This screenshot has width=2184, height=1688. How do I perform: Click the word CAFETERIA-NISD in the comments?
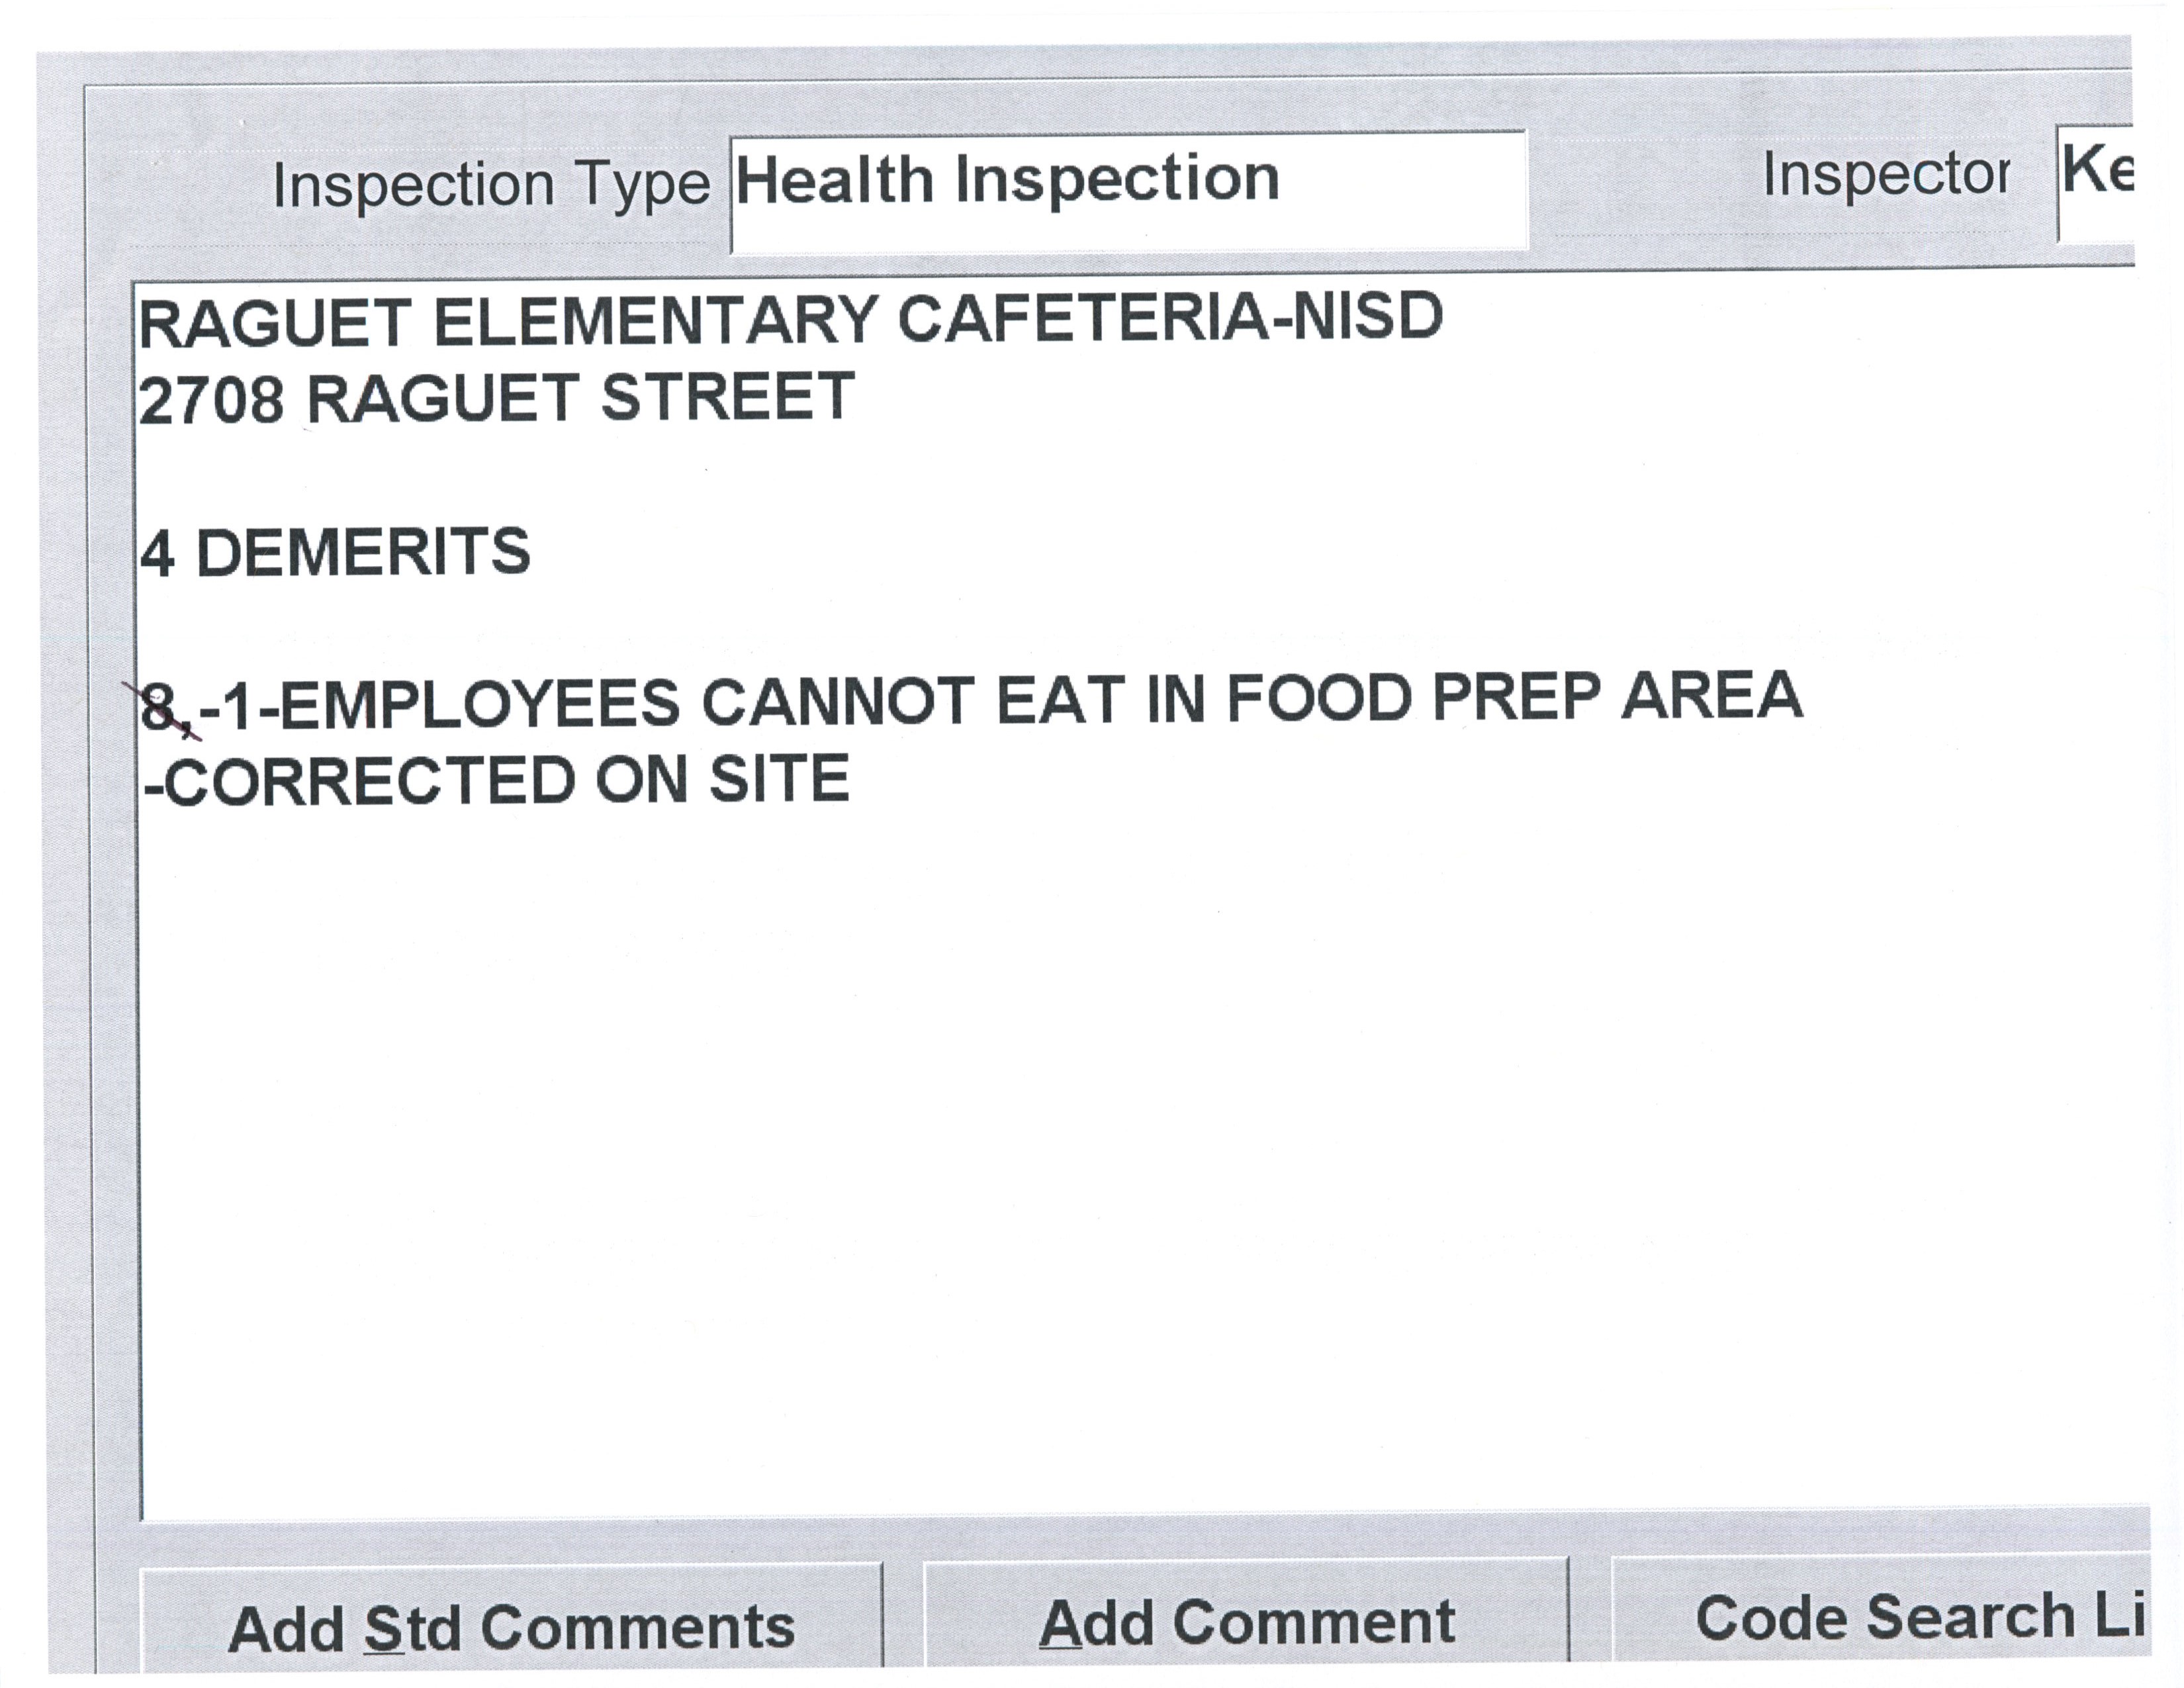[1170, 319]
